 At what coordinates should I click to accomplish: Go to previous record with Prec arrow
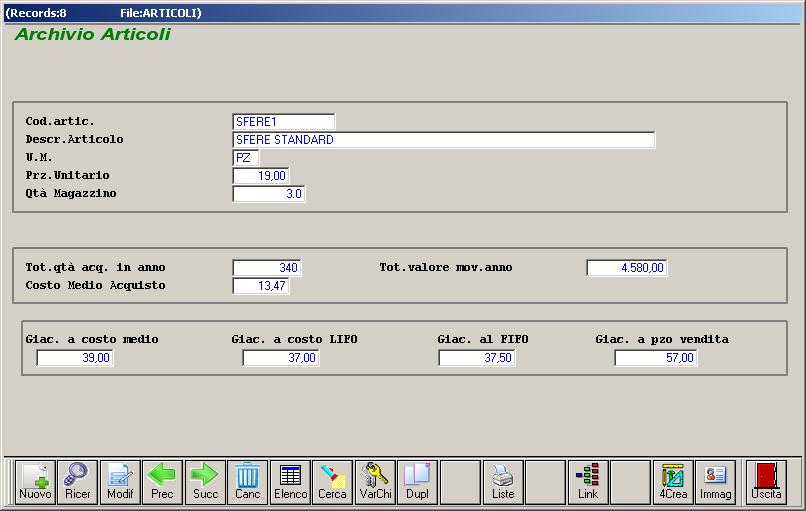coord(162,482)
